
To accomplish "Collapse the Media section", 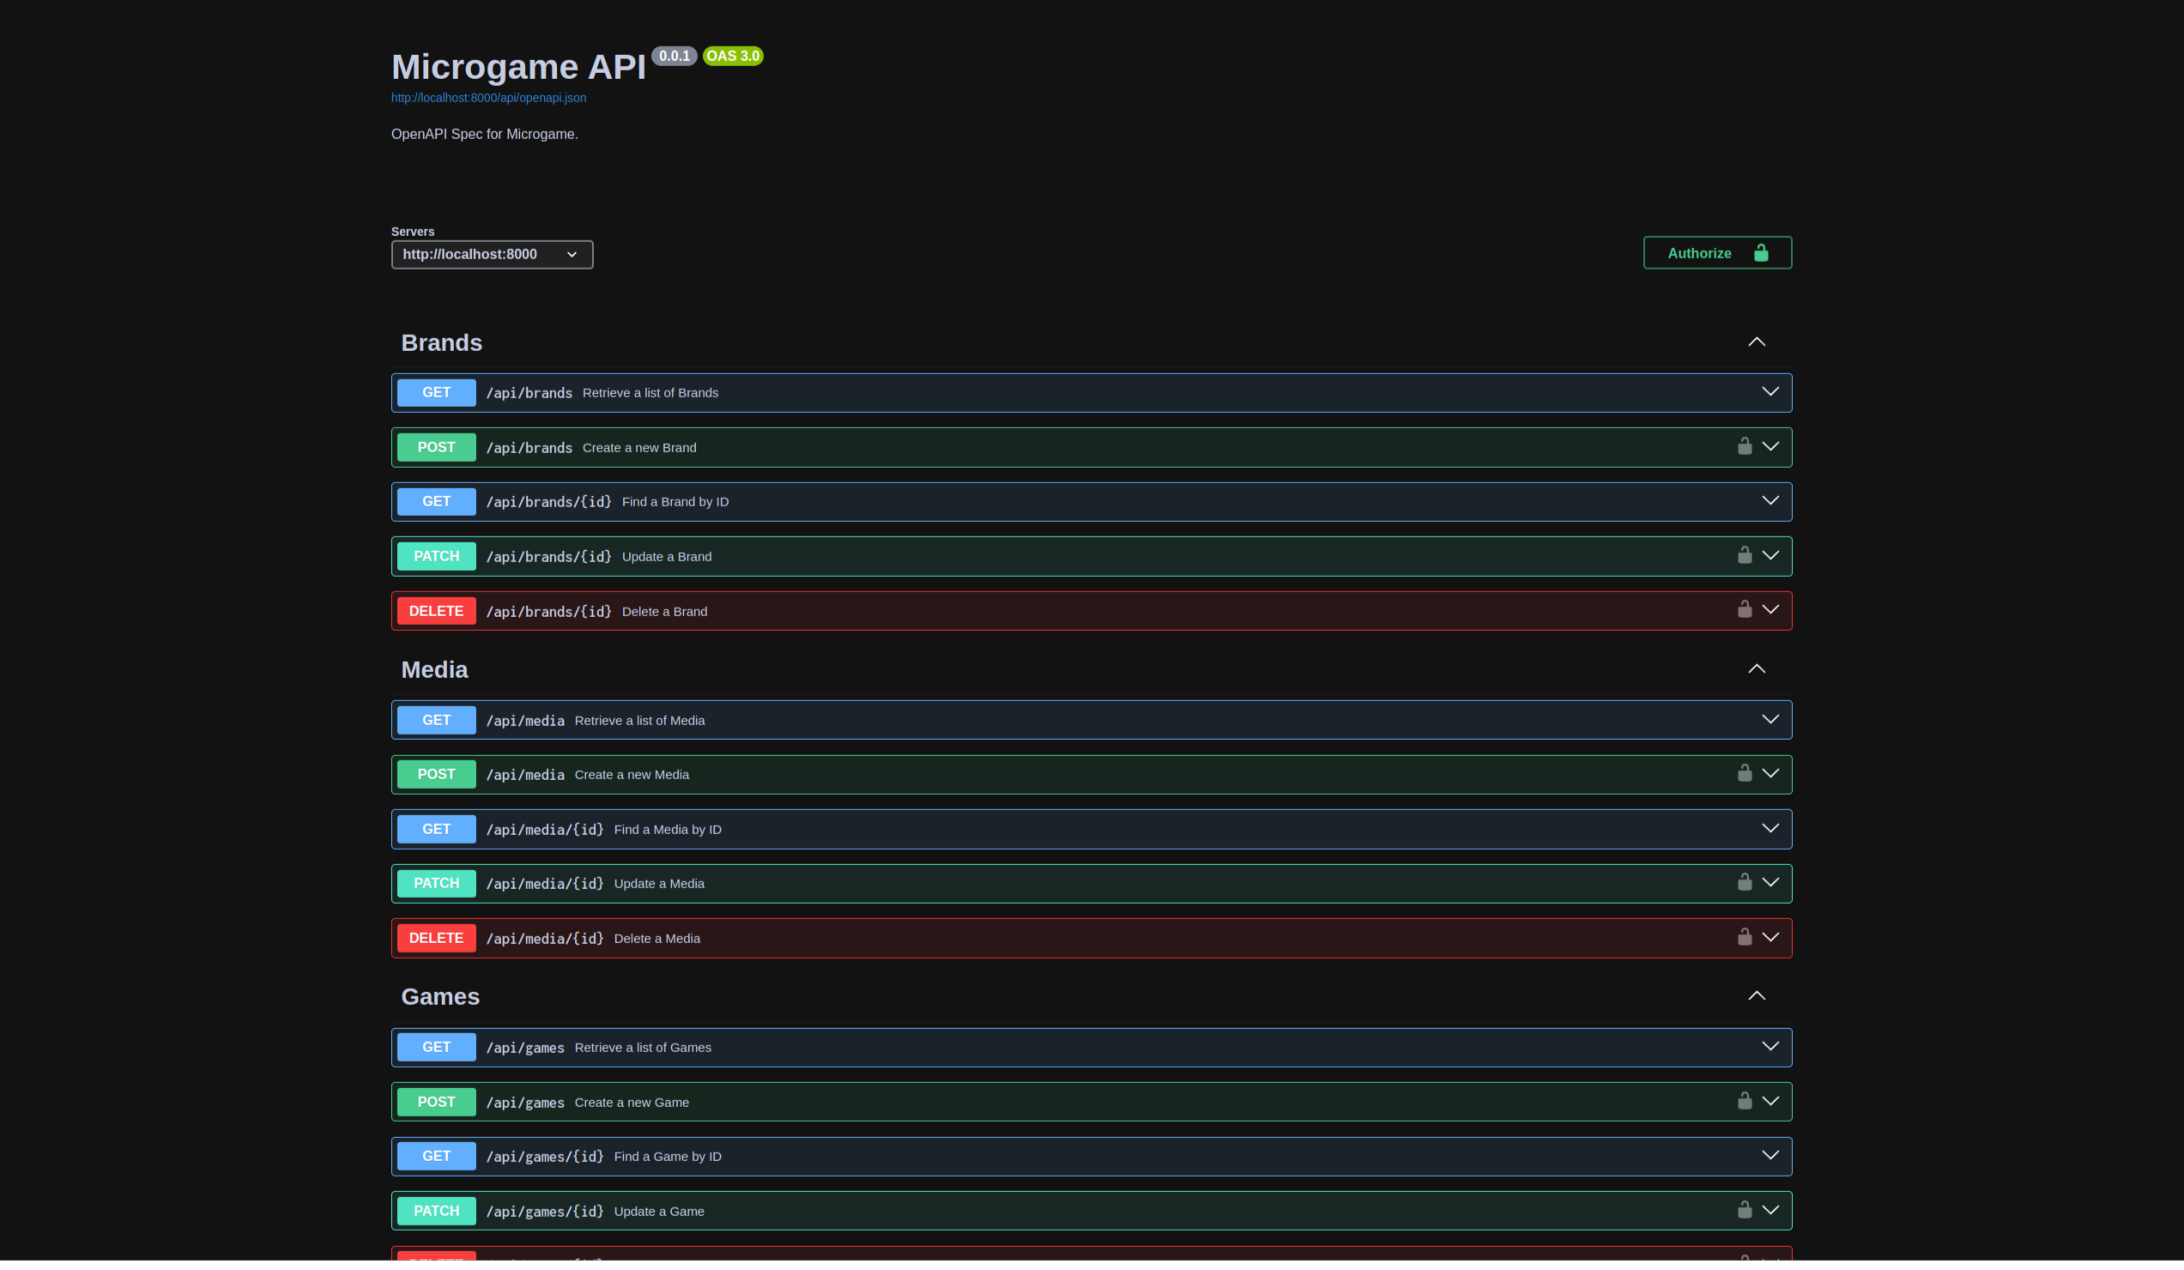I will point(1756,669).
